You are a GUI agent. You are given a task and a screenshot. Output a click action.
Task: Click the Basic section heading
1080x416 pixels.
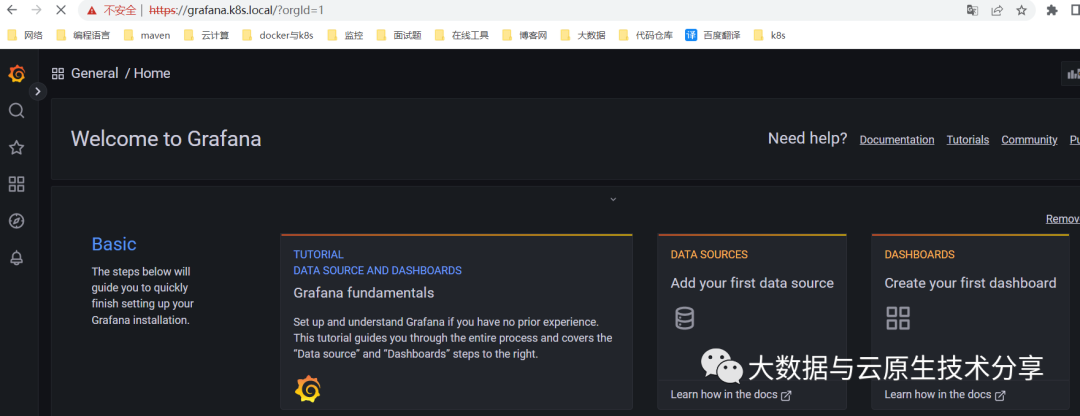coord(114,244)
